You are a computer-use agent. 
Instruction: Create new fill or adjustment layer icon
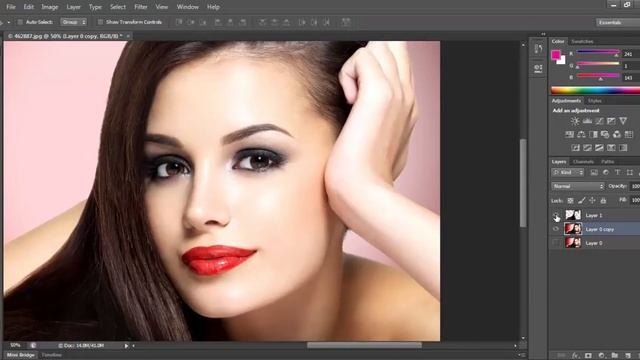tap(601, 356)
